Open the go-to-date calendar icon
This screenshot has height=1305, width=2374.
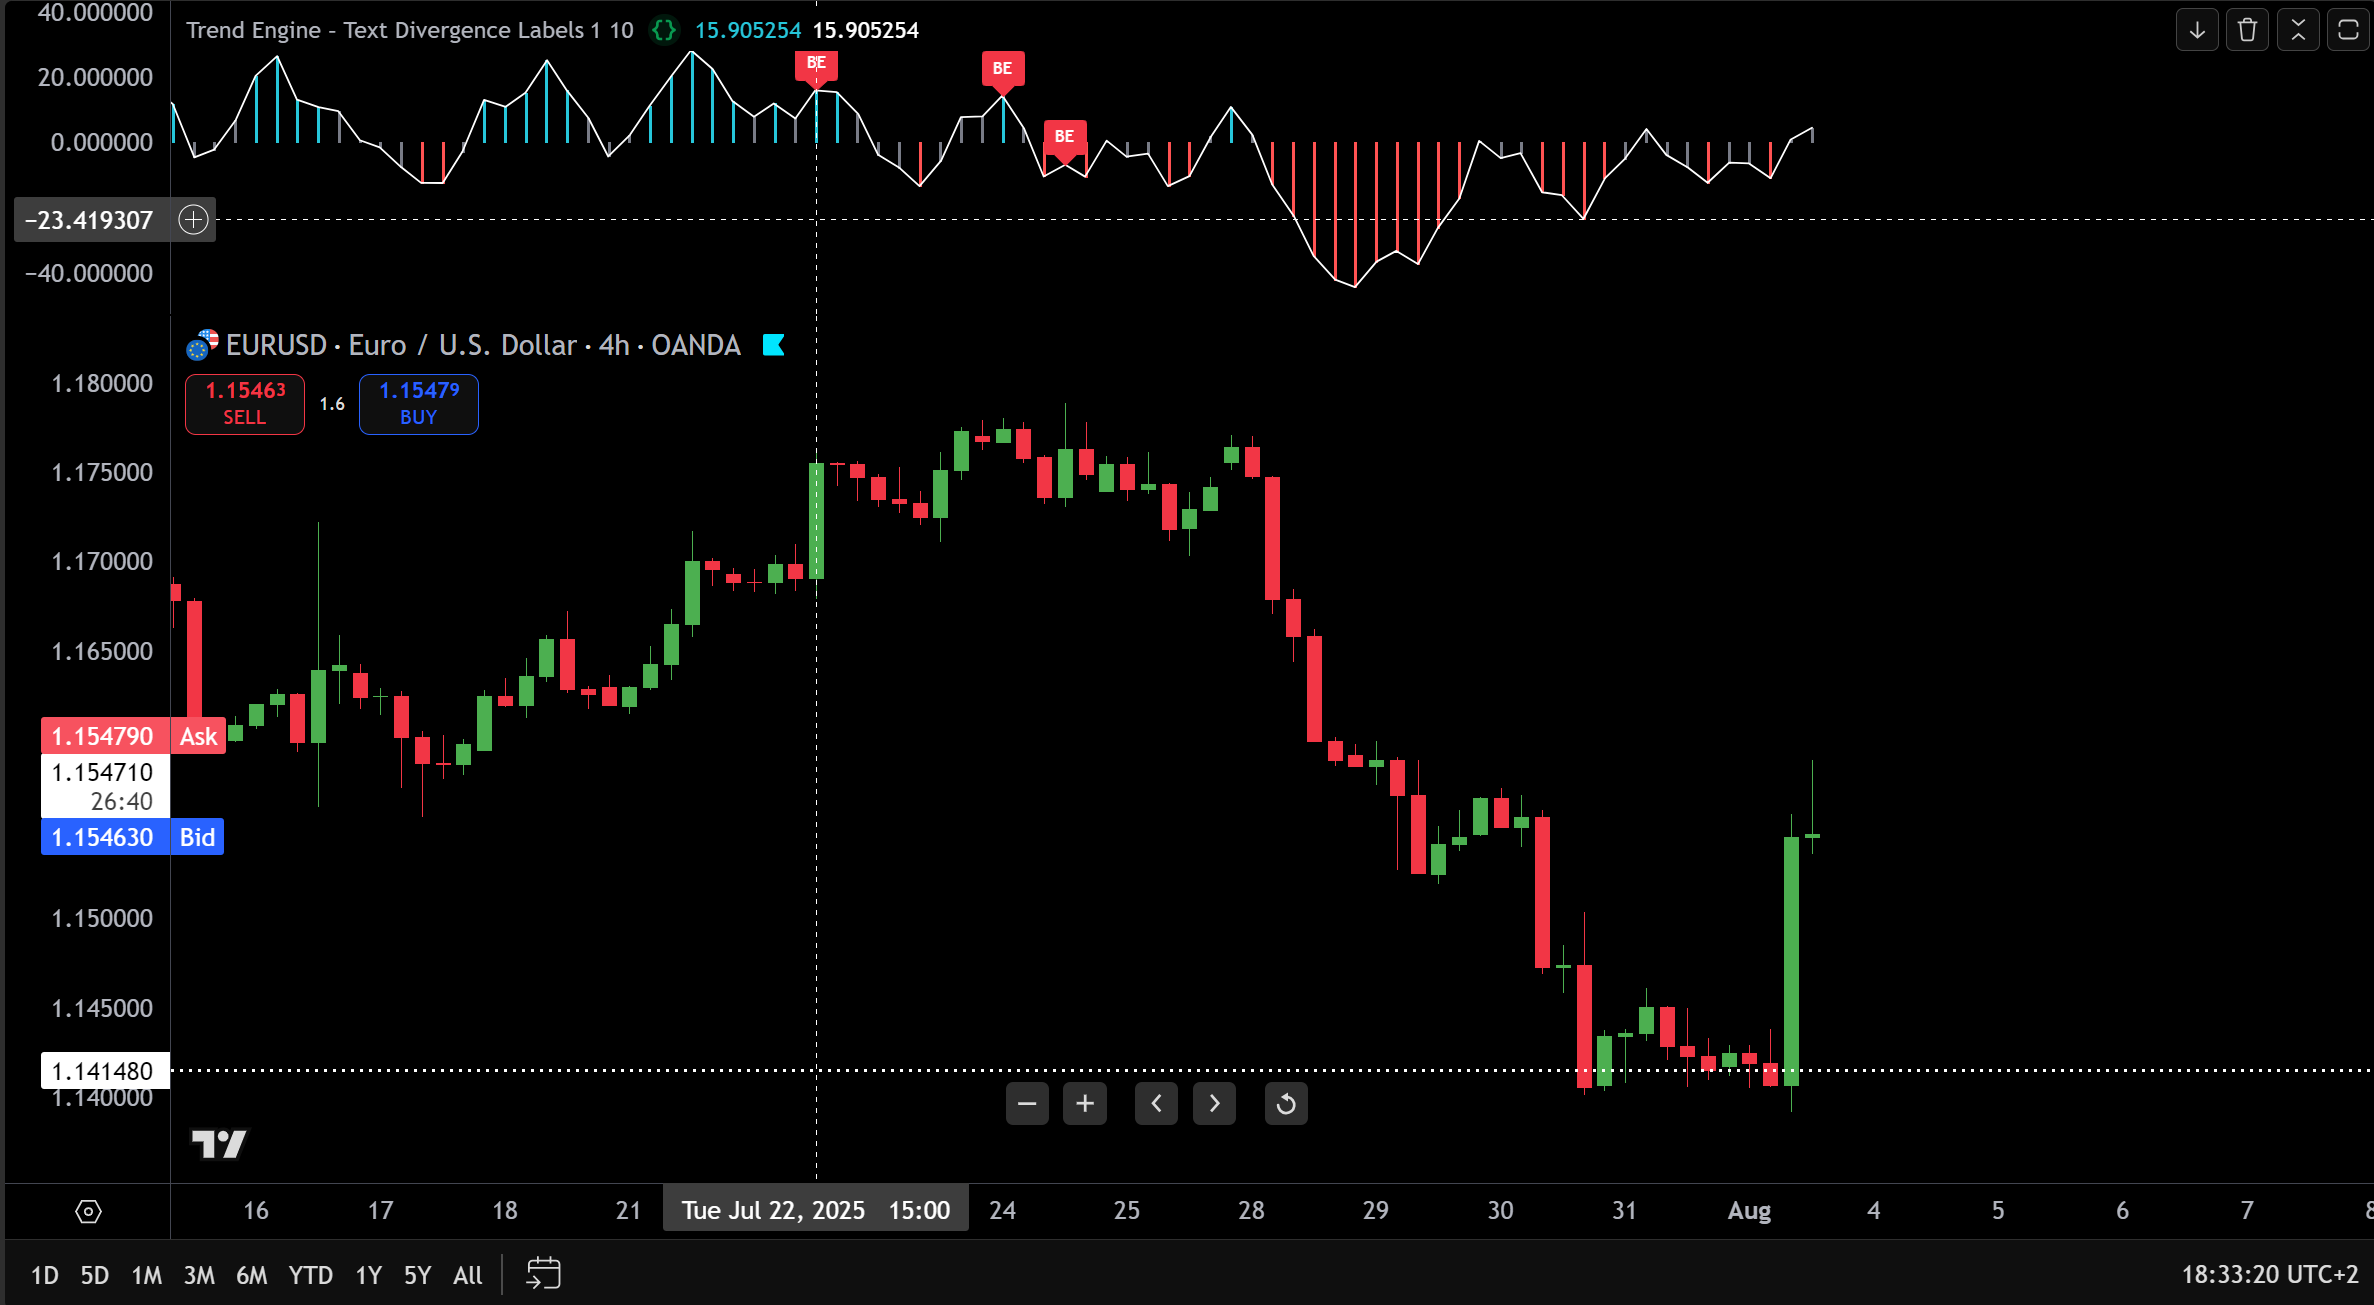(543, 1274)
